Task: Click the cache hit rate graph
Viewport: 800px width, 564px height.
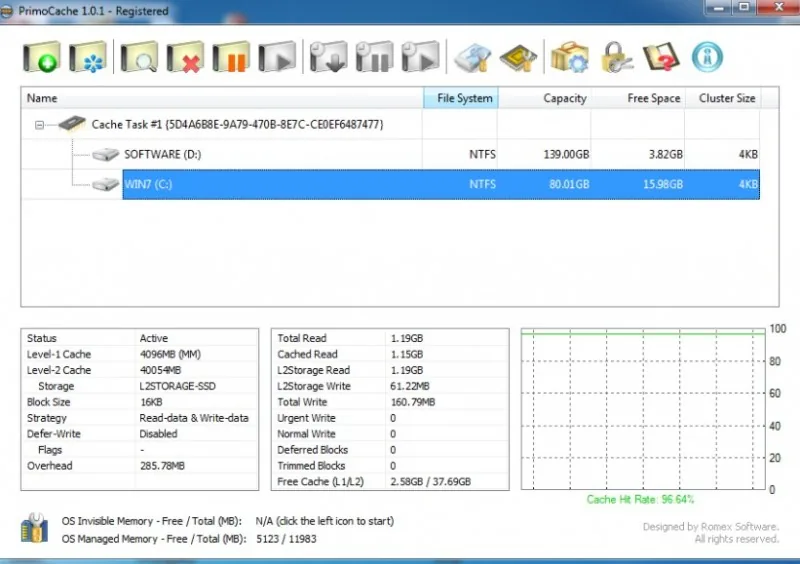Action: 643,409
